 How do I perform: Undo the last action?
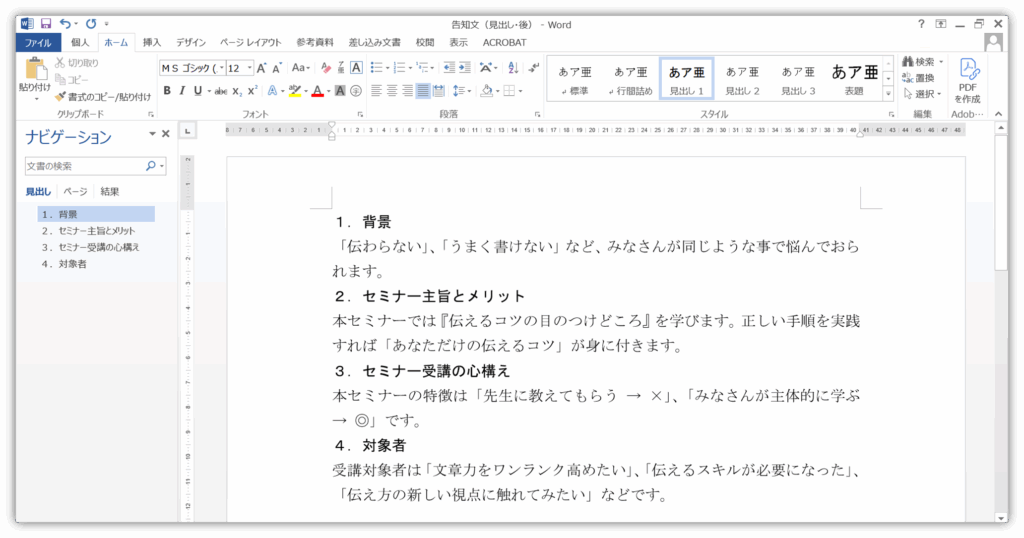[65, 24]
